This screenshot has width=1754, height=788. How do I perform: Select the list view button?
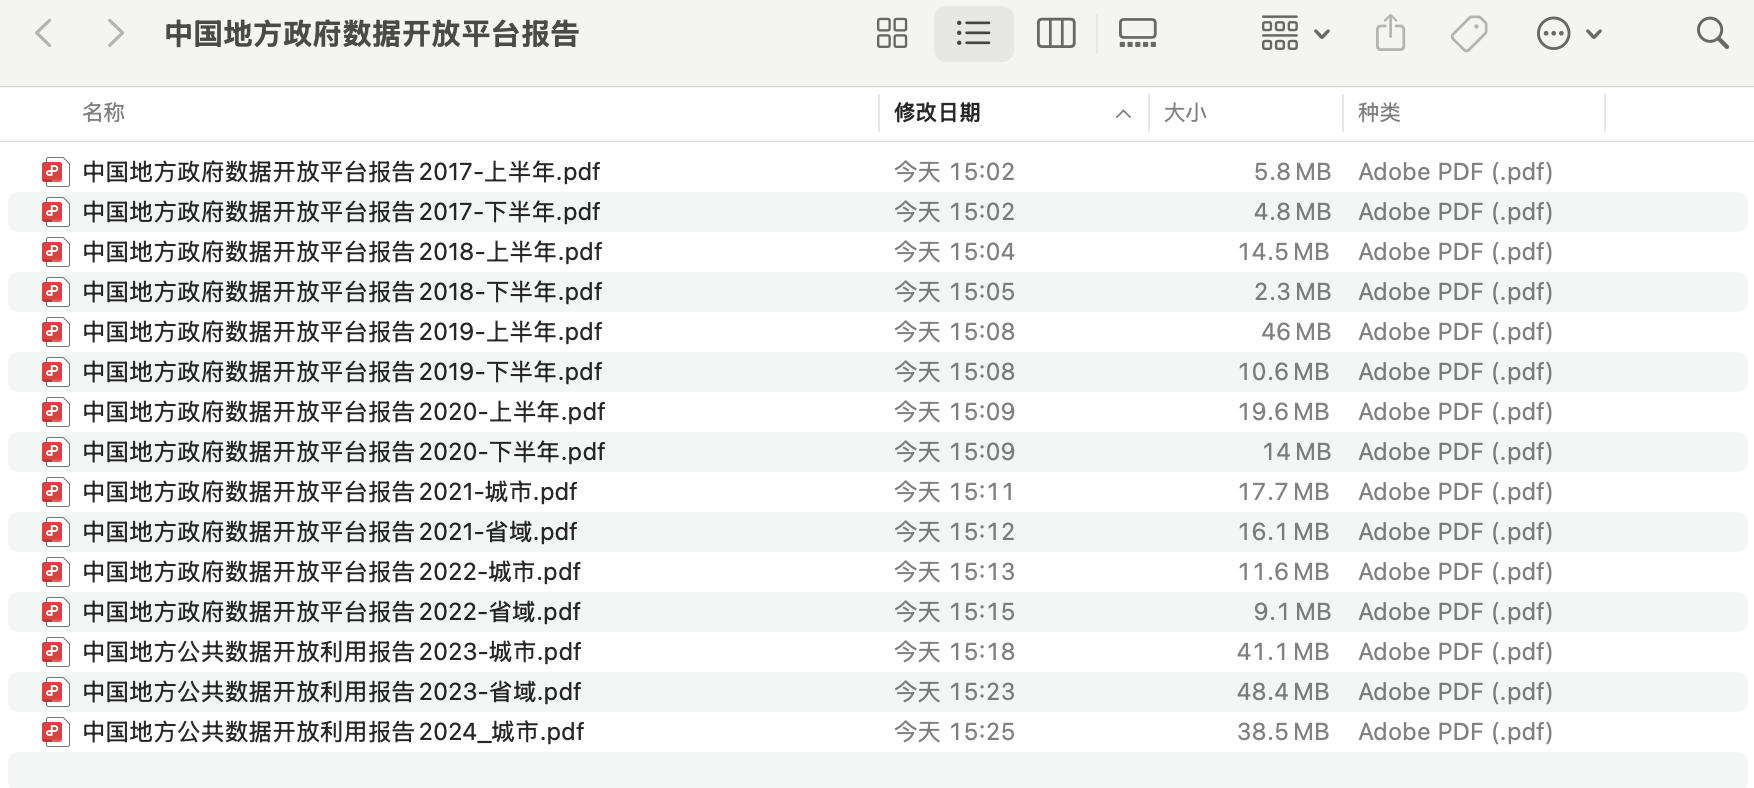(973, 34)
